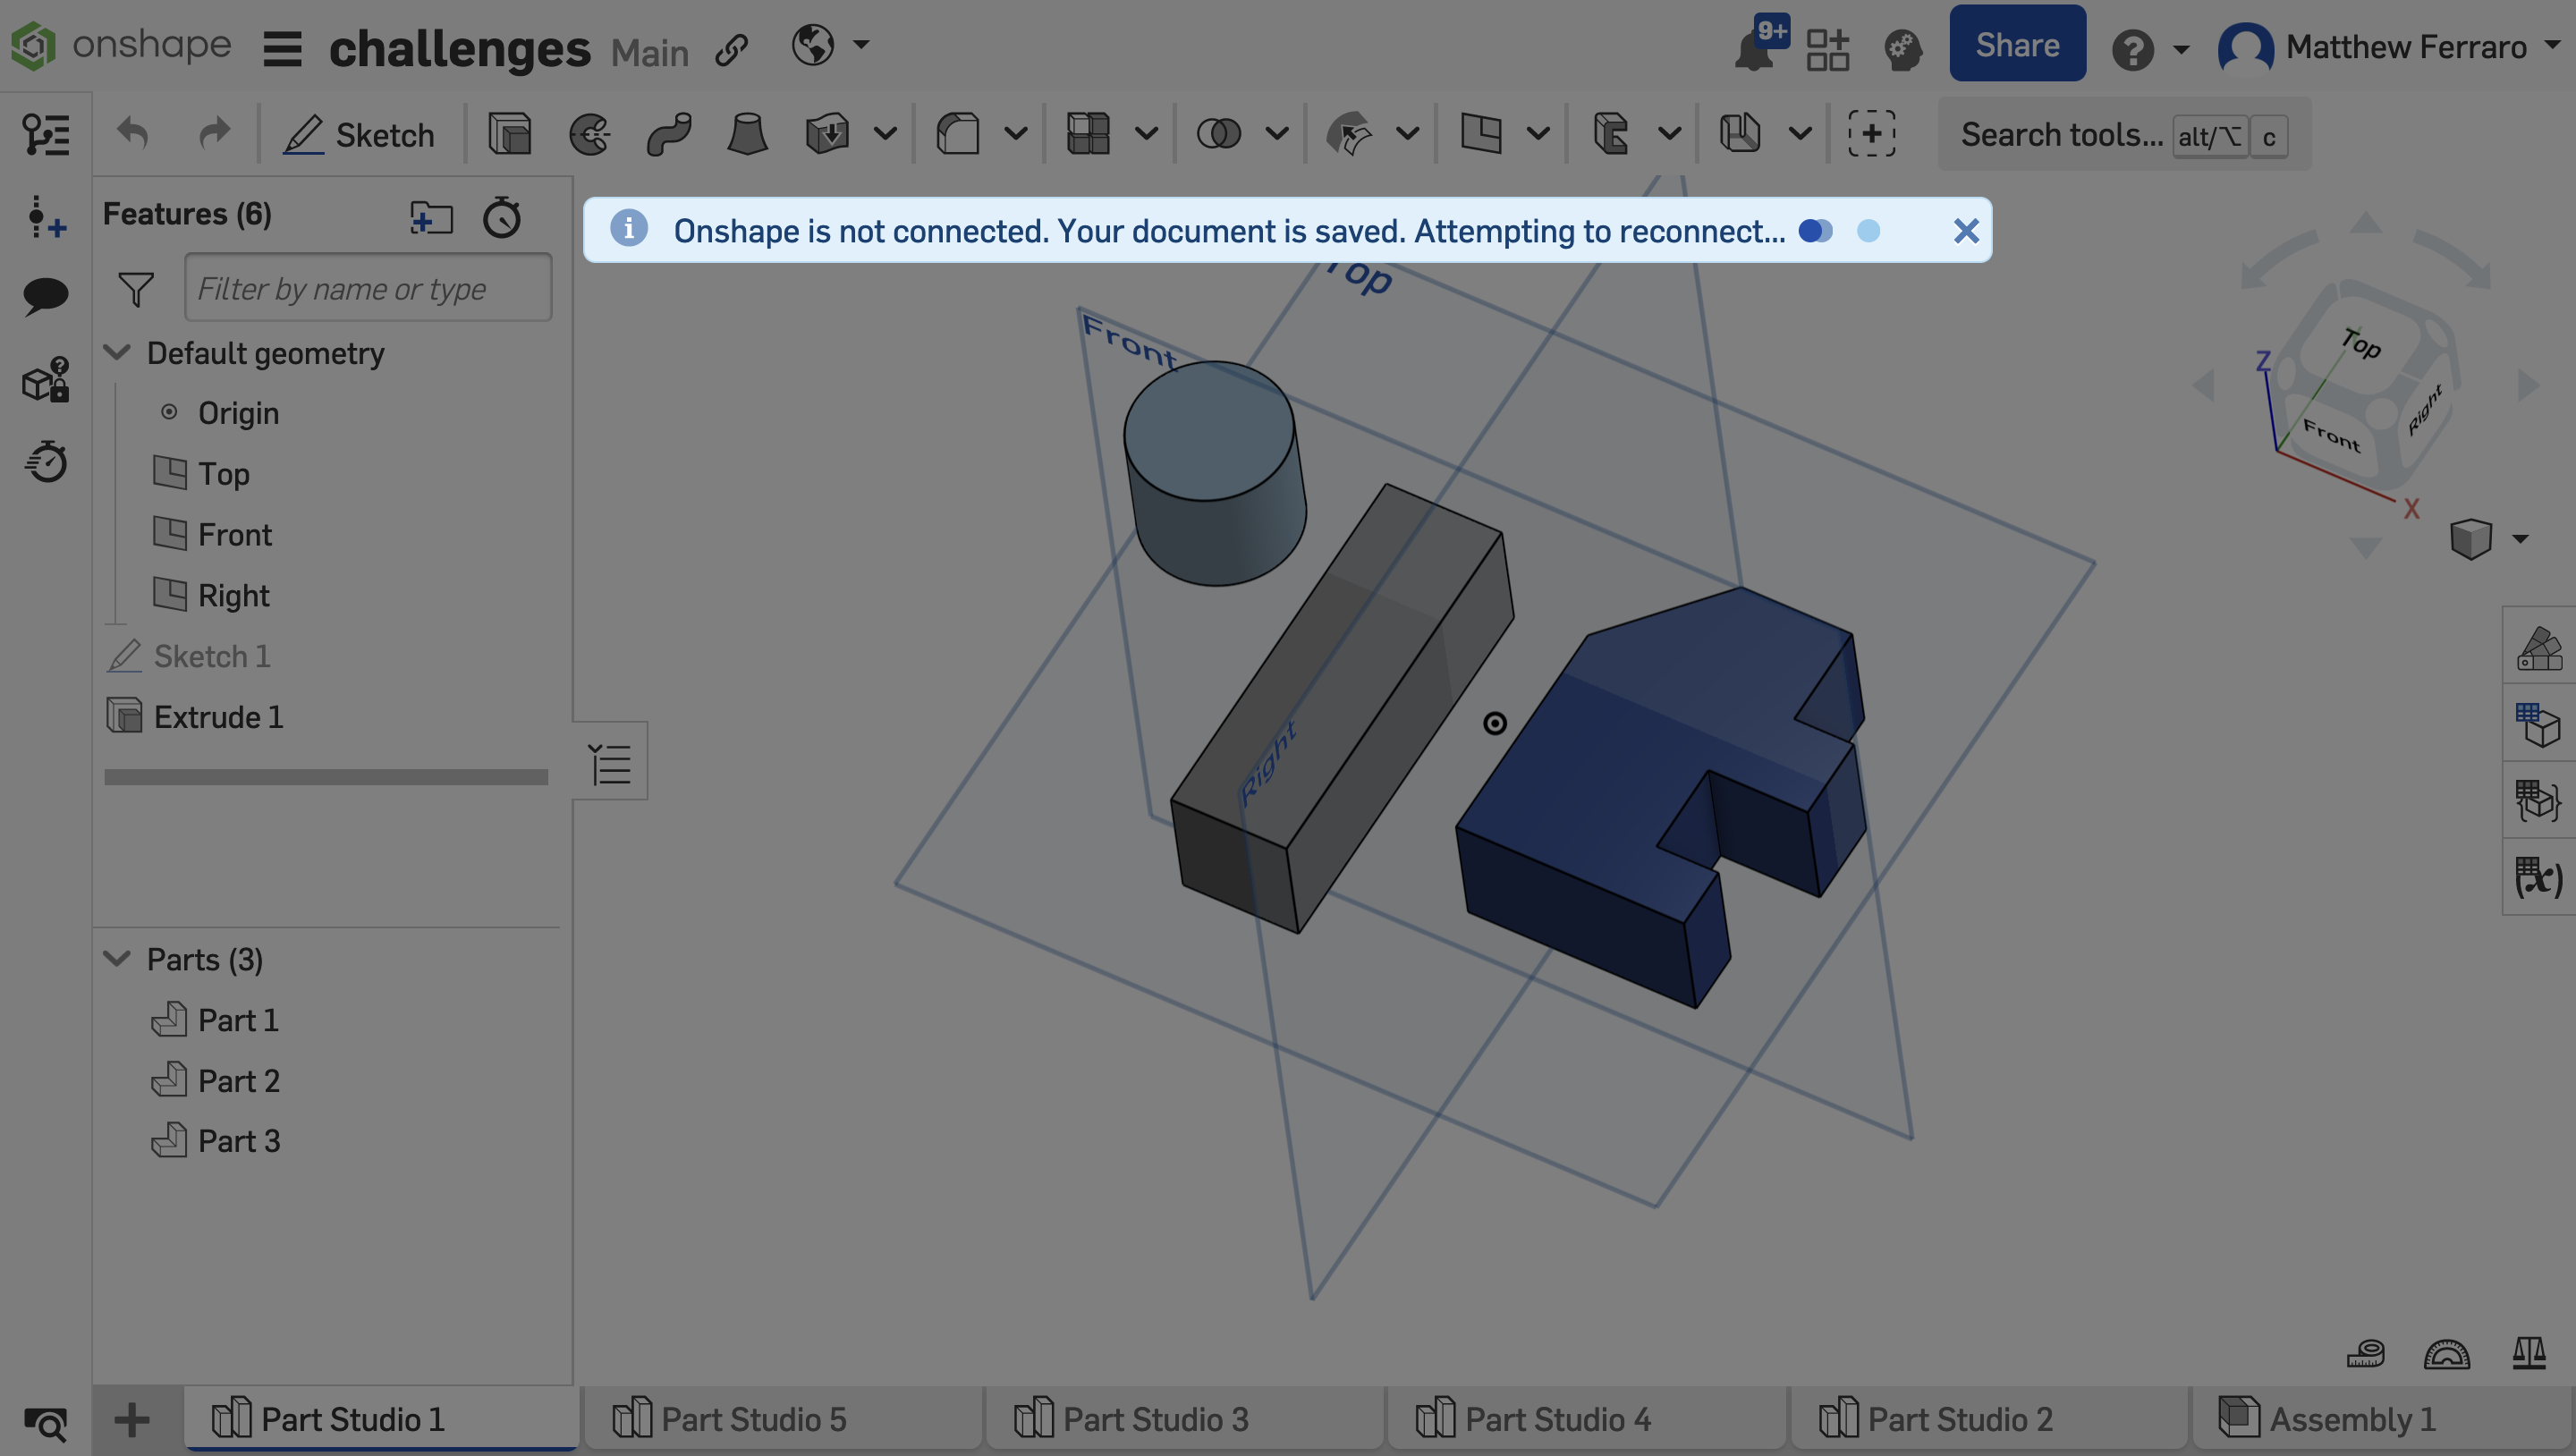Collapse the Default geometry group
The width and height of the screenshot is (2576, 1456).
[117, 352]
